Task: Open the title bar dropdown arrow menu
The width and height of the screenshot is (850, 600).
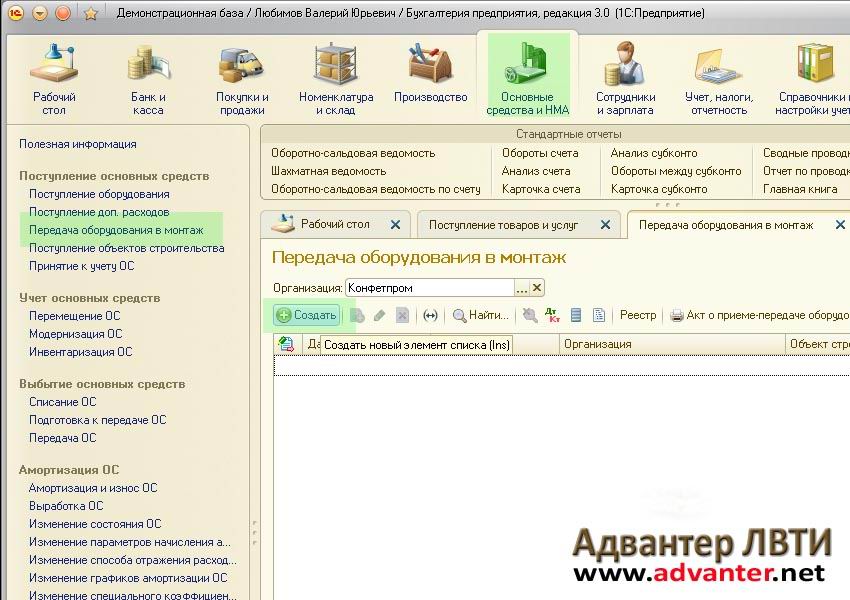Action: pyautogui.click(x=40, y=12)
